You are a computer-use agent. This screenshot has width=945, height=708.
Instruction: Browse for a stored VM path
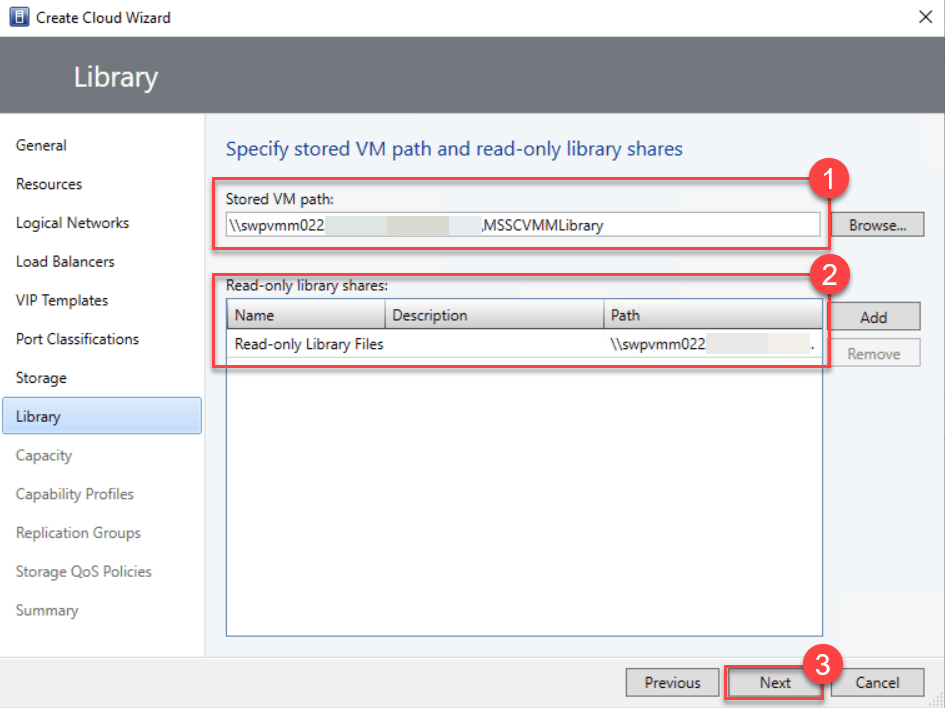(x=877, y=225)
